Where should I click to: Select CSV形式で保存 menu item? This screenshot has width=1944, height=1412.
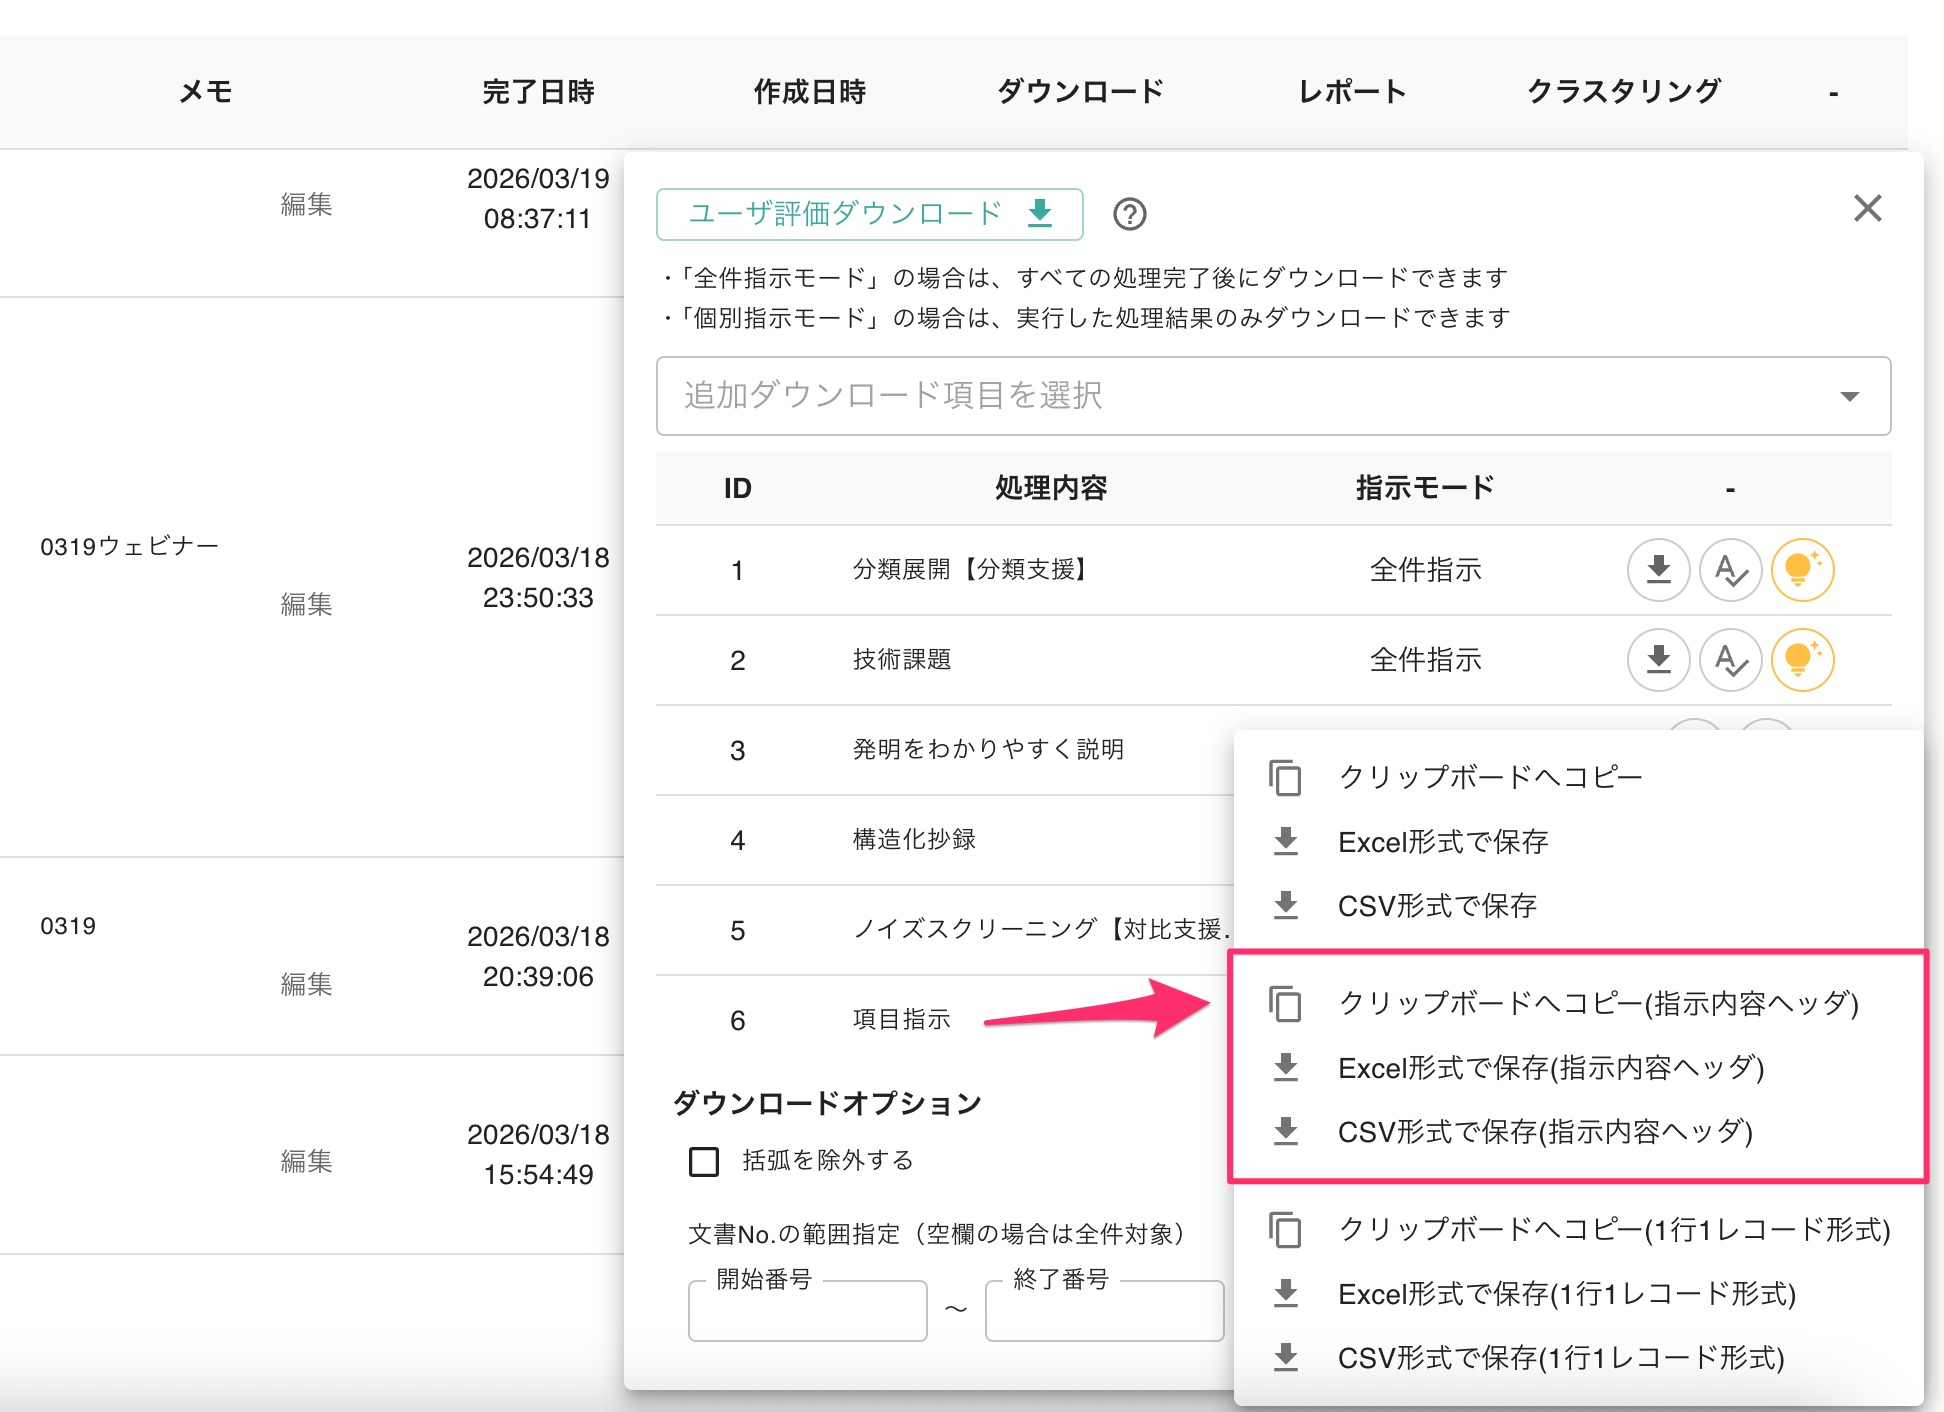[1578, 906]
